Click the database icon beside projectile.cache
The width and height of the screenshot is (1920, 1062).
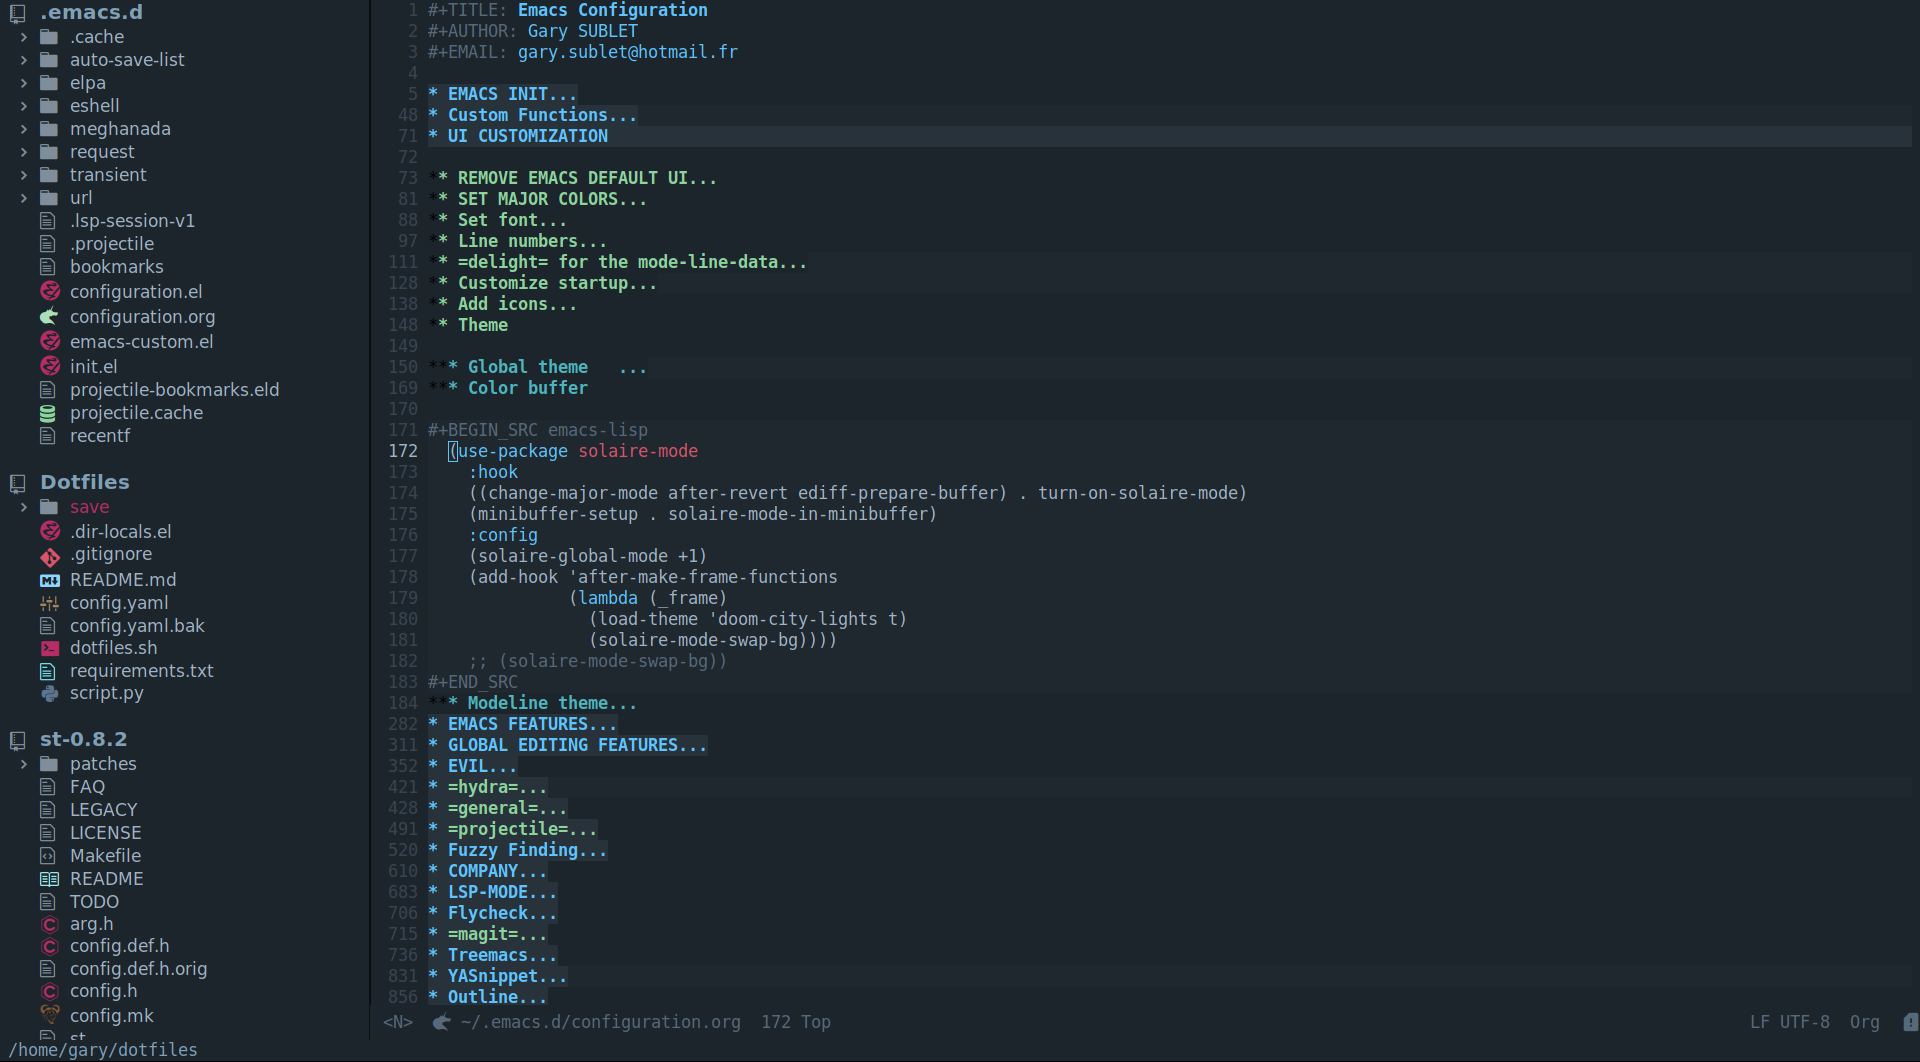point(50,412)
